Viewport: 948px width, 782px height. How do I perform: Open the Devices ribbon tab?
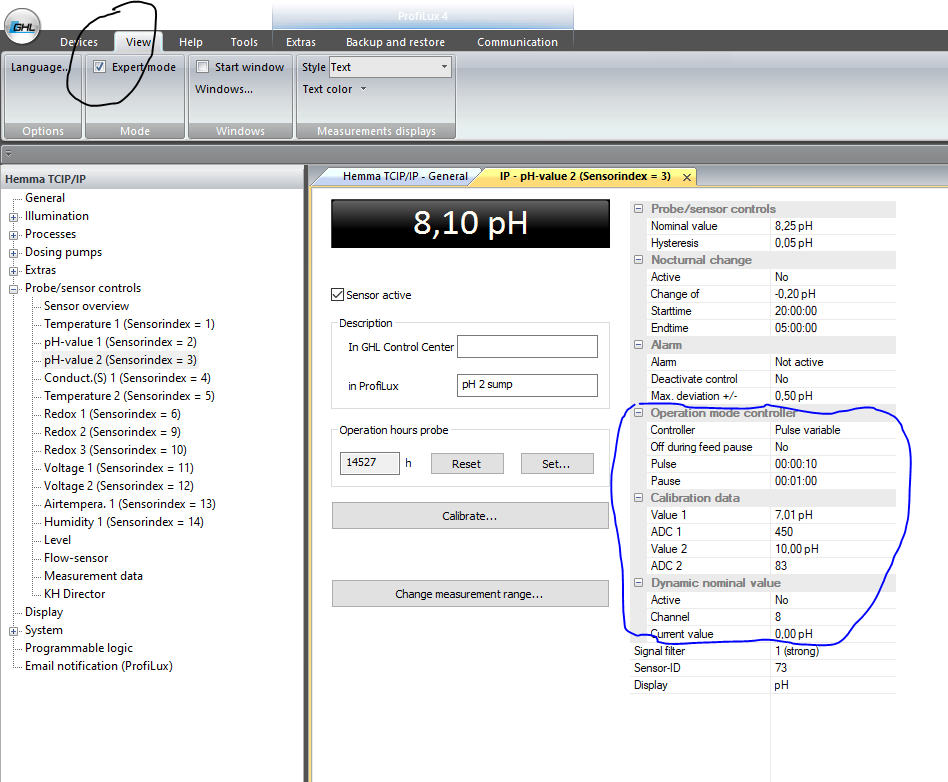79,42
